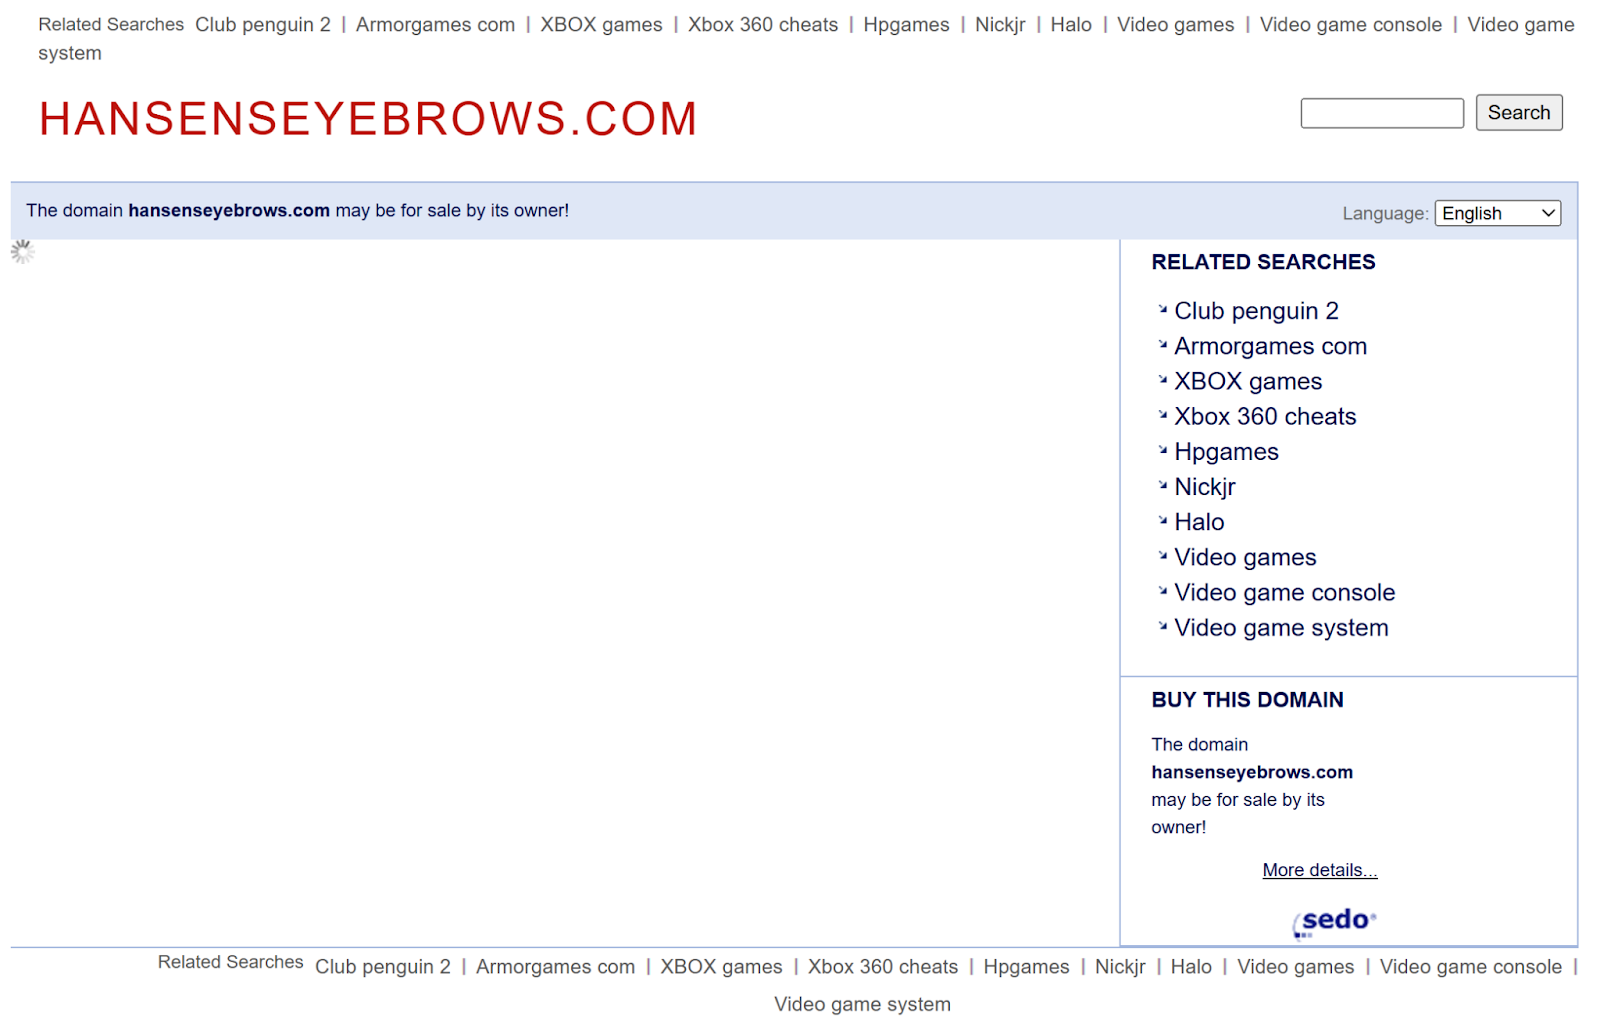
Task: Click the Sedo logo
Action: click(x=1334, y=921)
